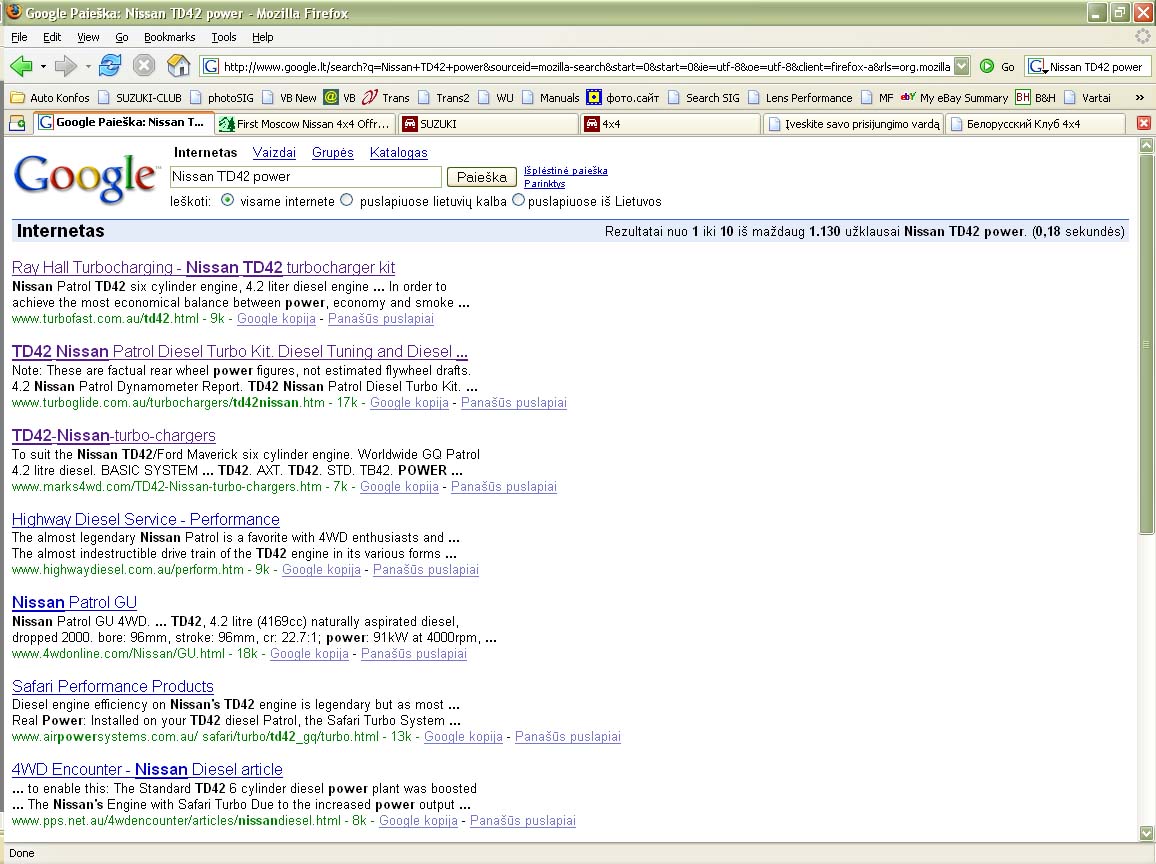The height and width of the screenshot is (864, 1156).
Task: Open Safari Performance Products result link
Action: point(113,686)
